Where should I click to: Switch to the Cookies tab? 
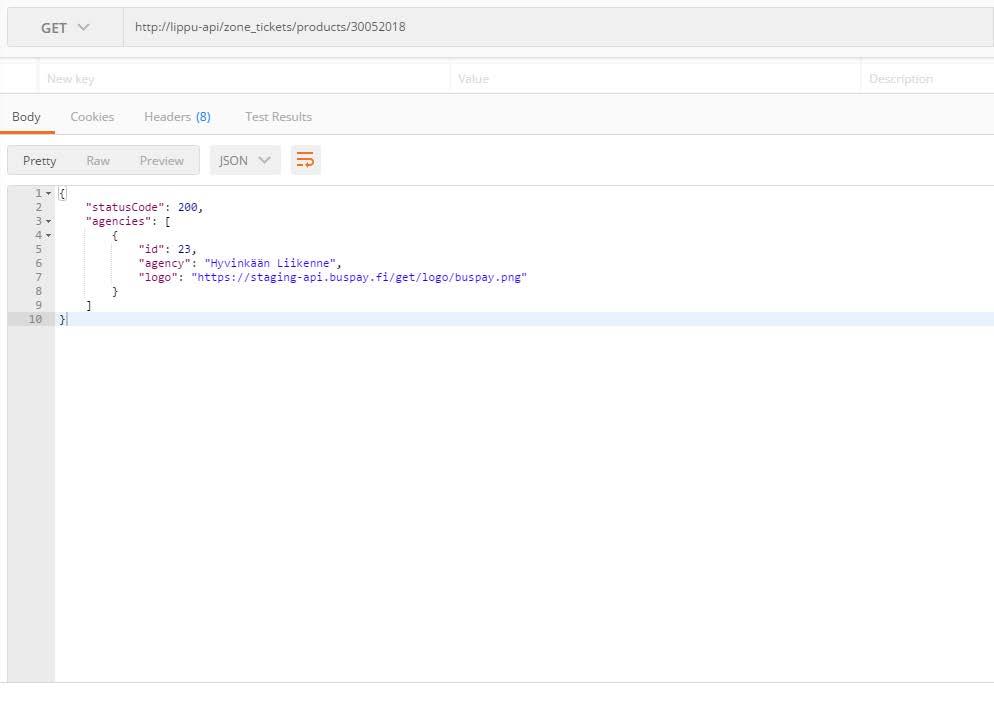click(92, 117)
